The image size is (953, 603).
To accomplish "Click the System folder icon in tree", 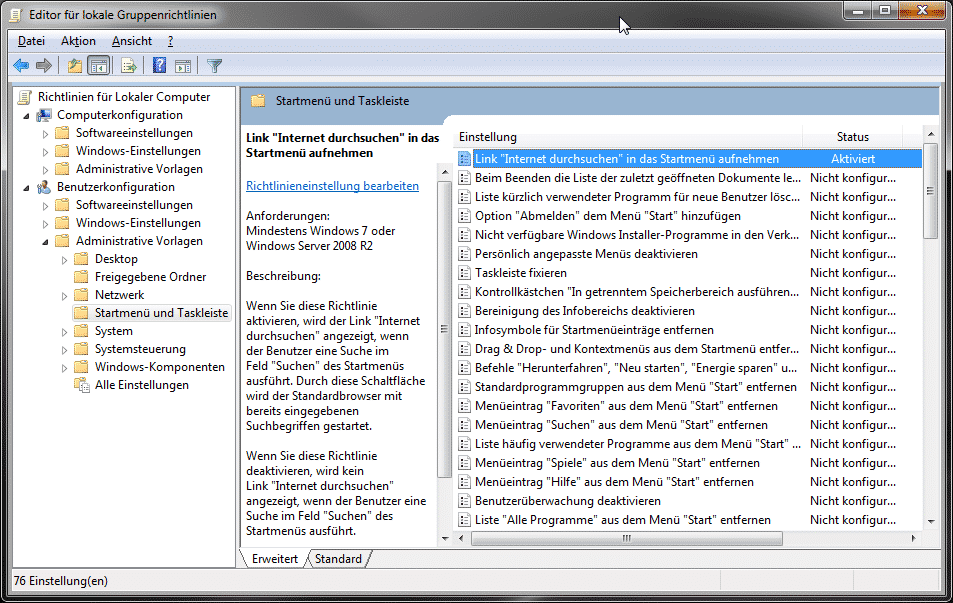I will click(81, 331).
